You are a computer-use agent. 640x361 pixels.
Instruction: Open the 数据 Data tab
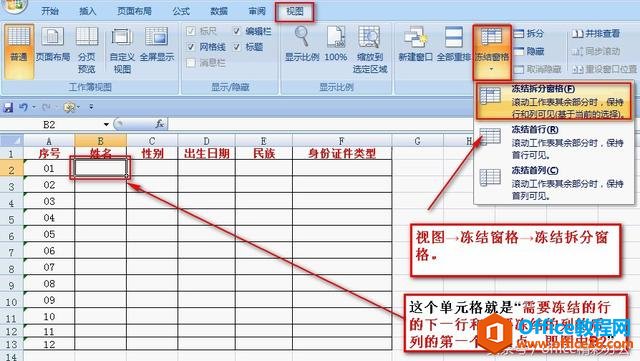219,11
